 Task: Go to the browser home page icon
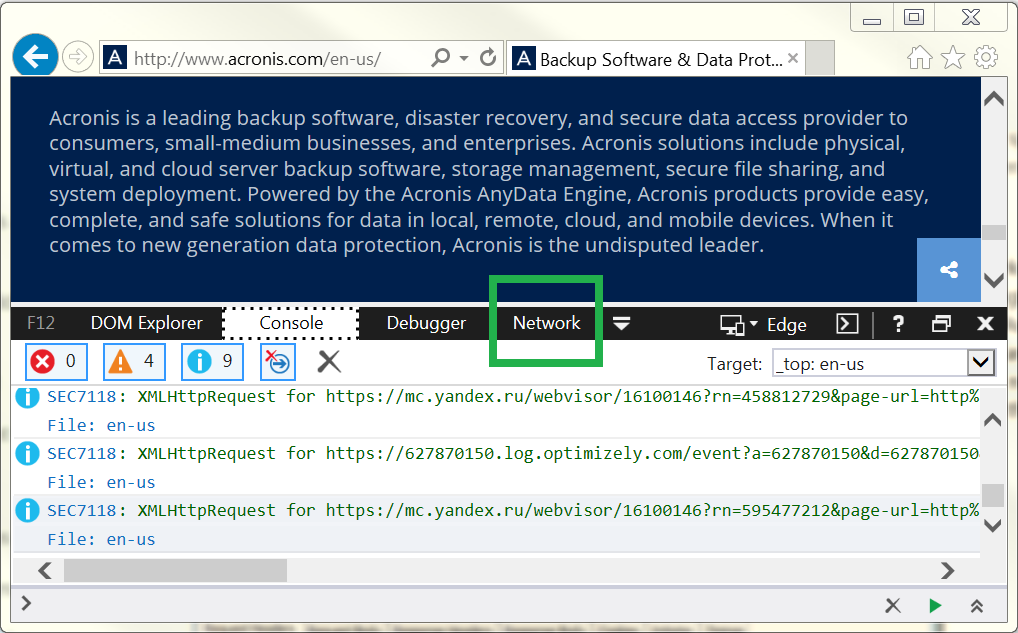point(919,58)
